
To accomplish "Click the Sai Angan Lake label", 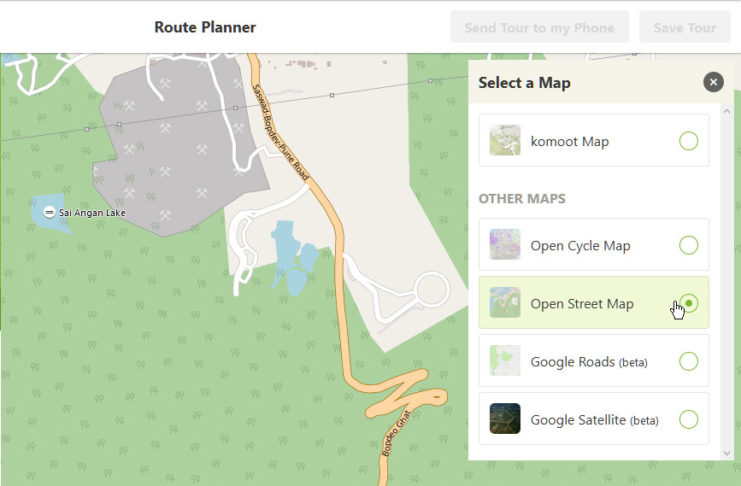I will [93, 213].
